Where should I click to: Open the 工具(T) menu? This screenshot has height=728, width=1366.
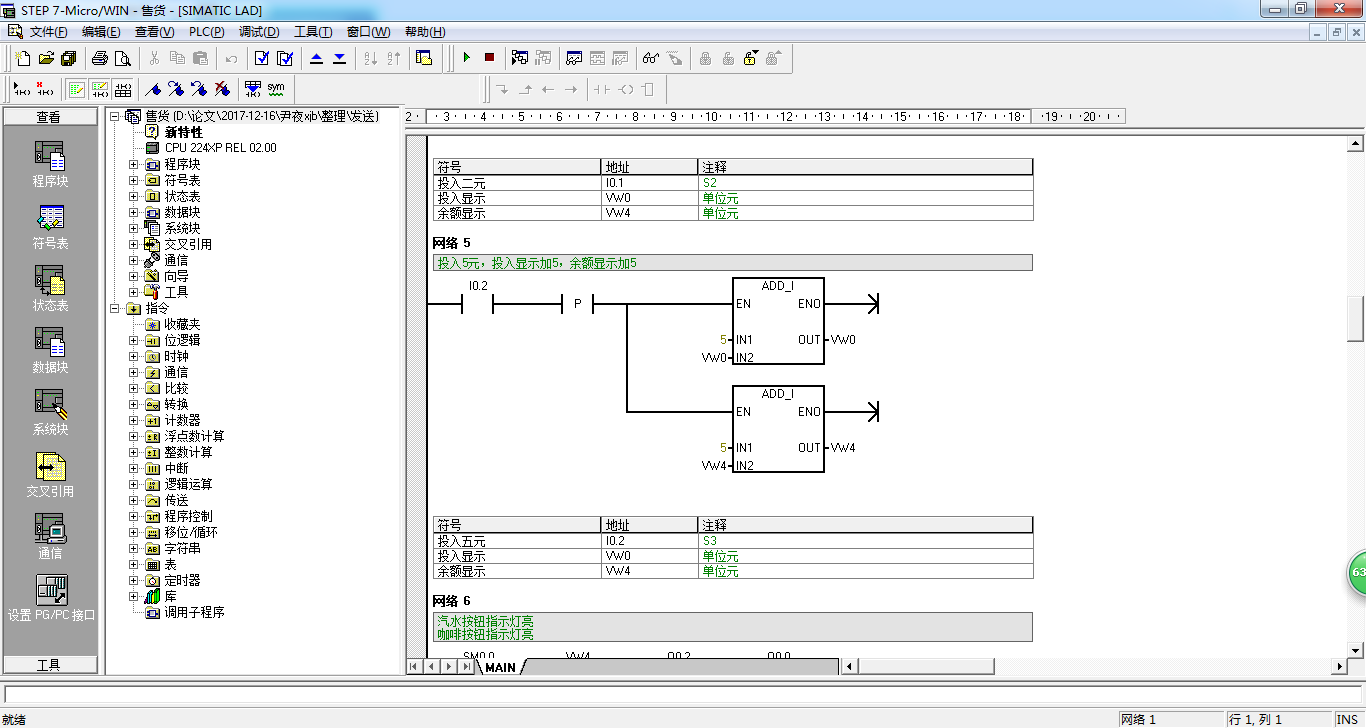(x=313, y=32)
